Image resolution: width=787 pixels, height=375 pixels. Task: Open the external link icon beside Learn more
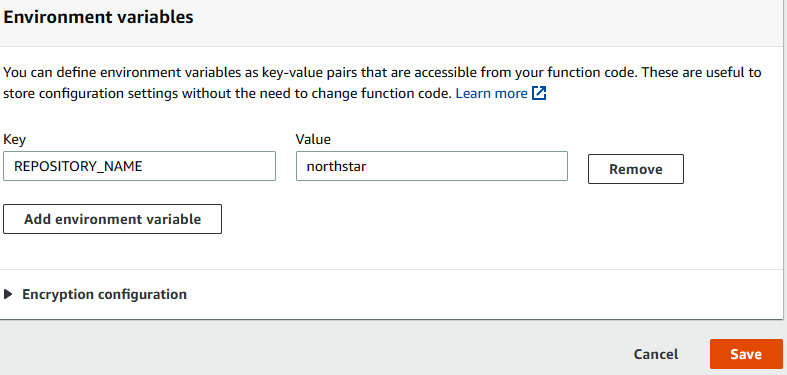point(539,93)
